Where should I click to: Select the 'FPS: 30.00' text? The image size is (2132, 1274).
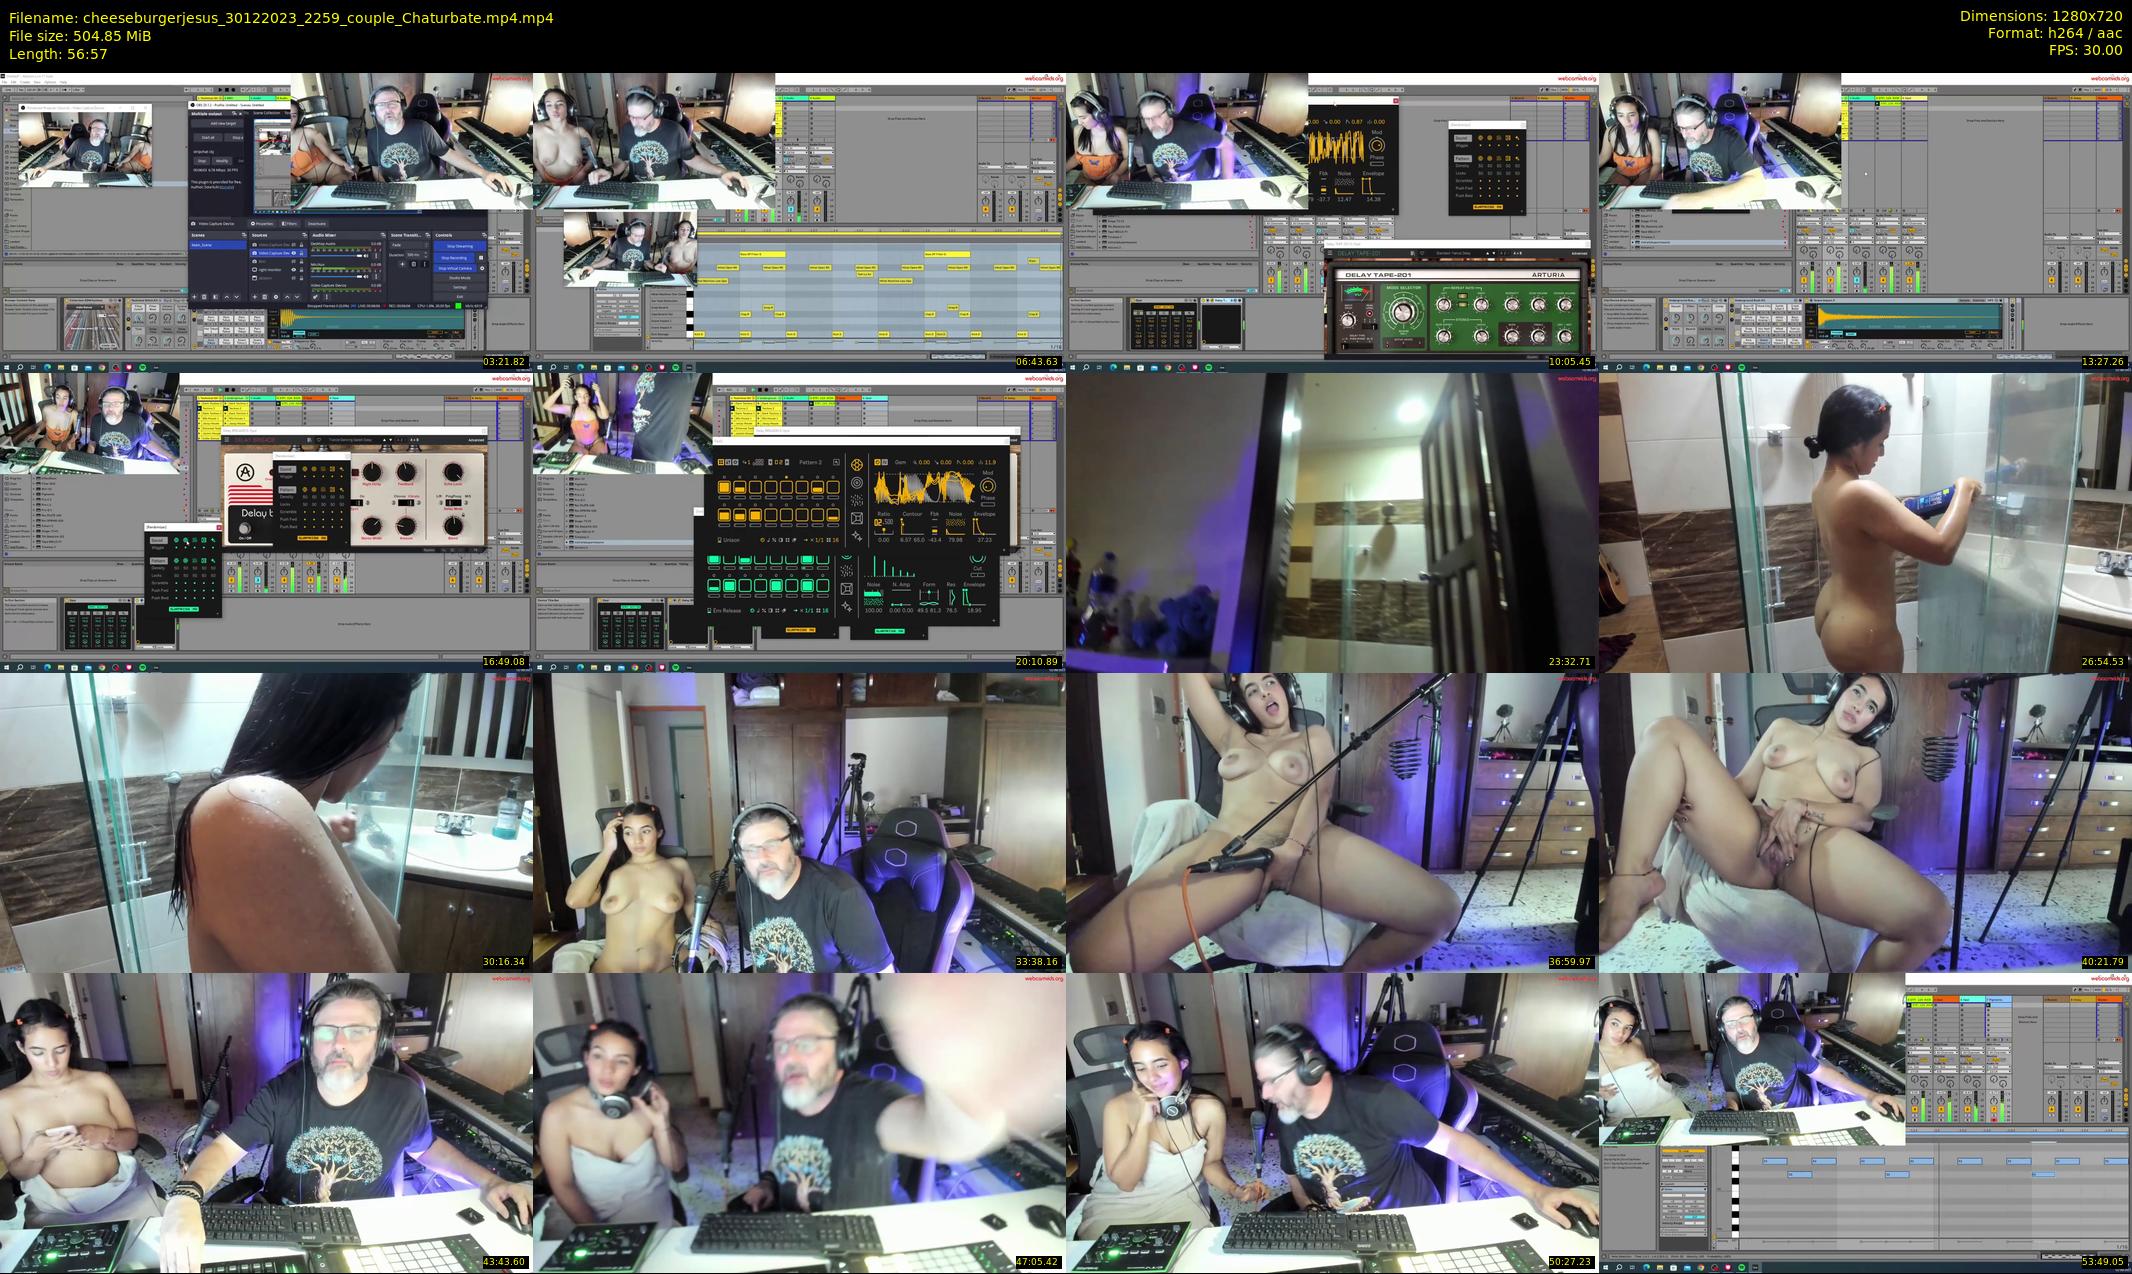[2084, 50]
